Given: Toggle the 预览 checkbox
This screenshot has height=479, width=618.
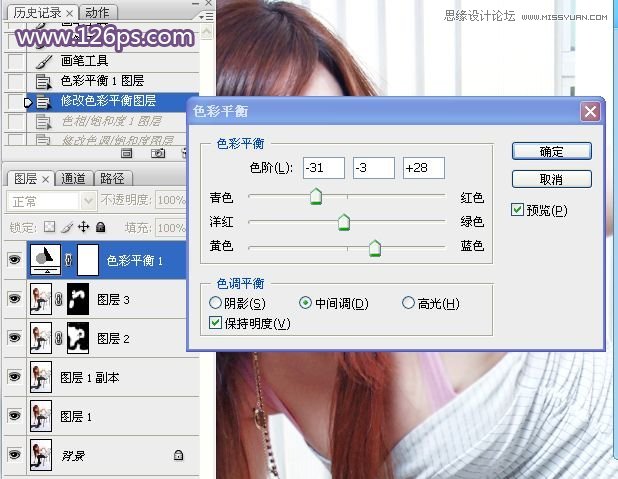Looking at the screenshot, I should click(517, 210).
